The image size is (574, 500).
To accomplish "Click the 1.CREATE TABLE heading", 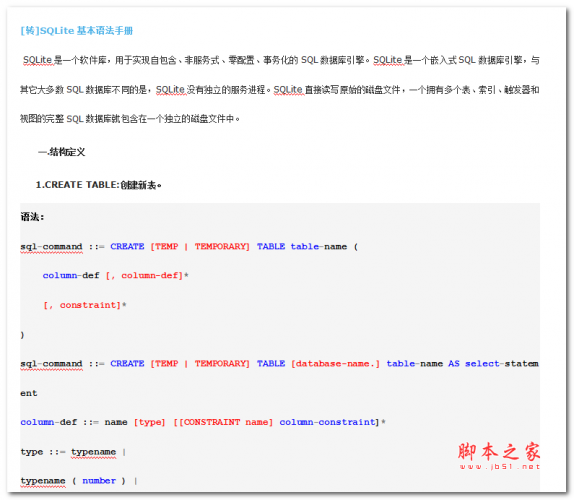I will tap(98, 185).
